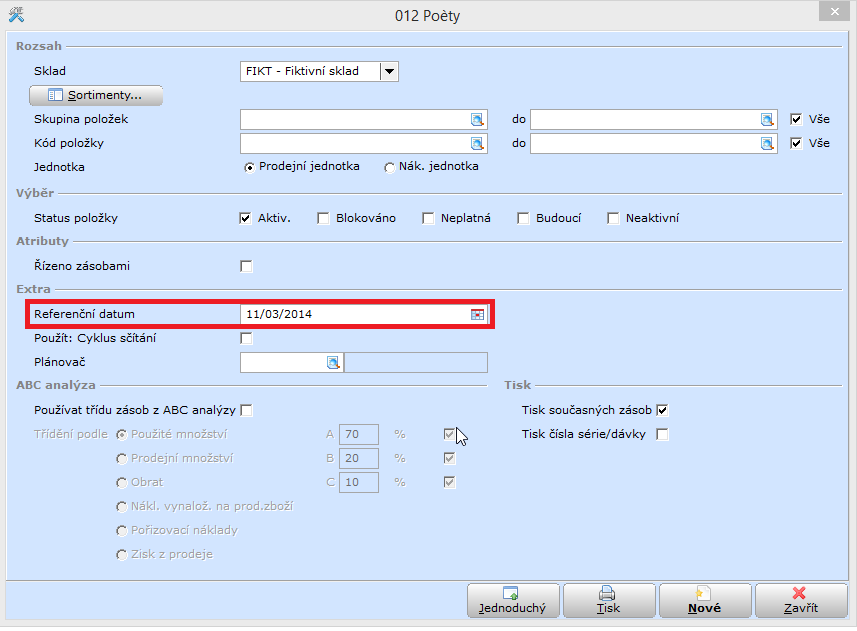Check the Řízeno zásobami checkbox
857x631 pixels.
pos(246,266)
